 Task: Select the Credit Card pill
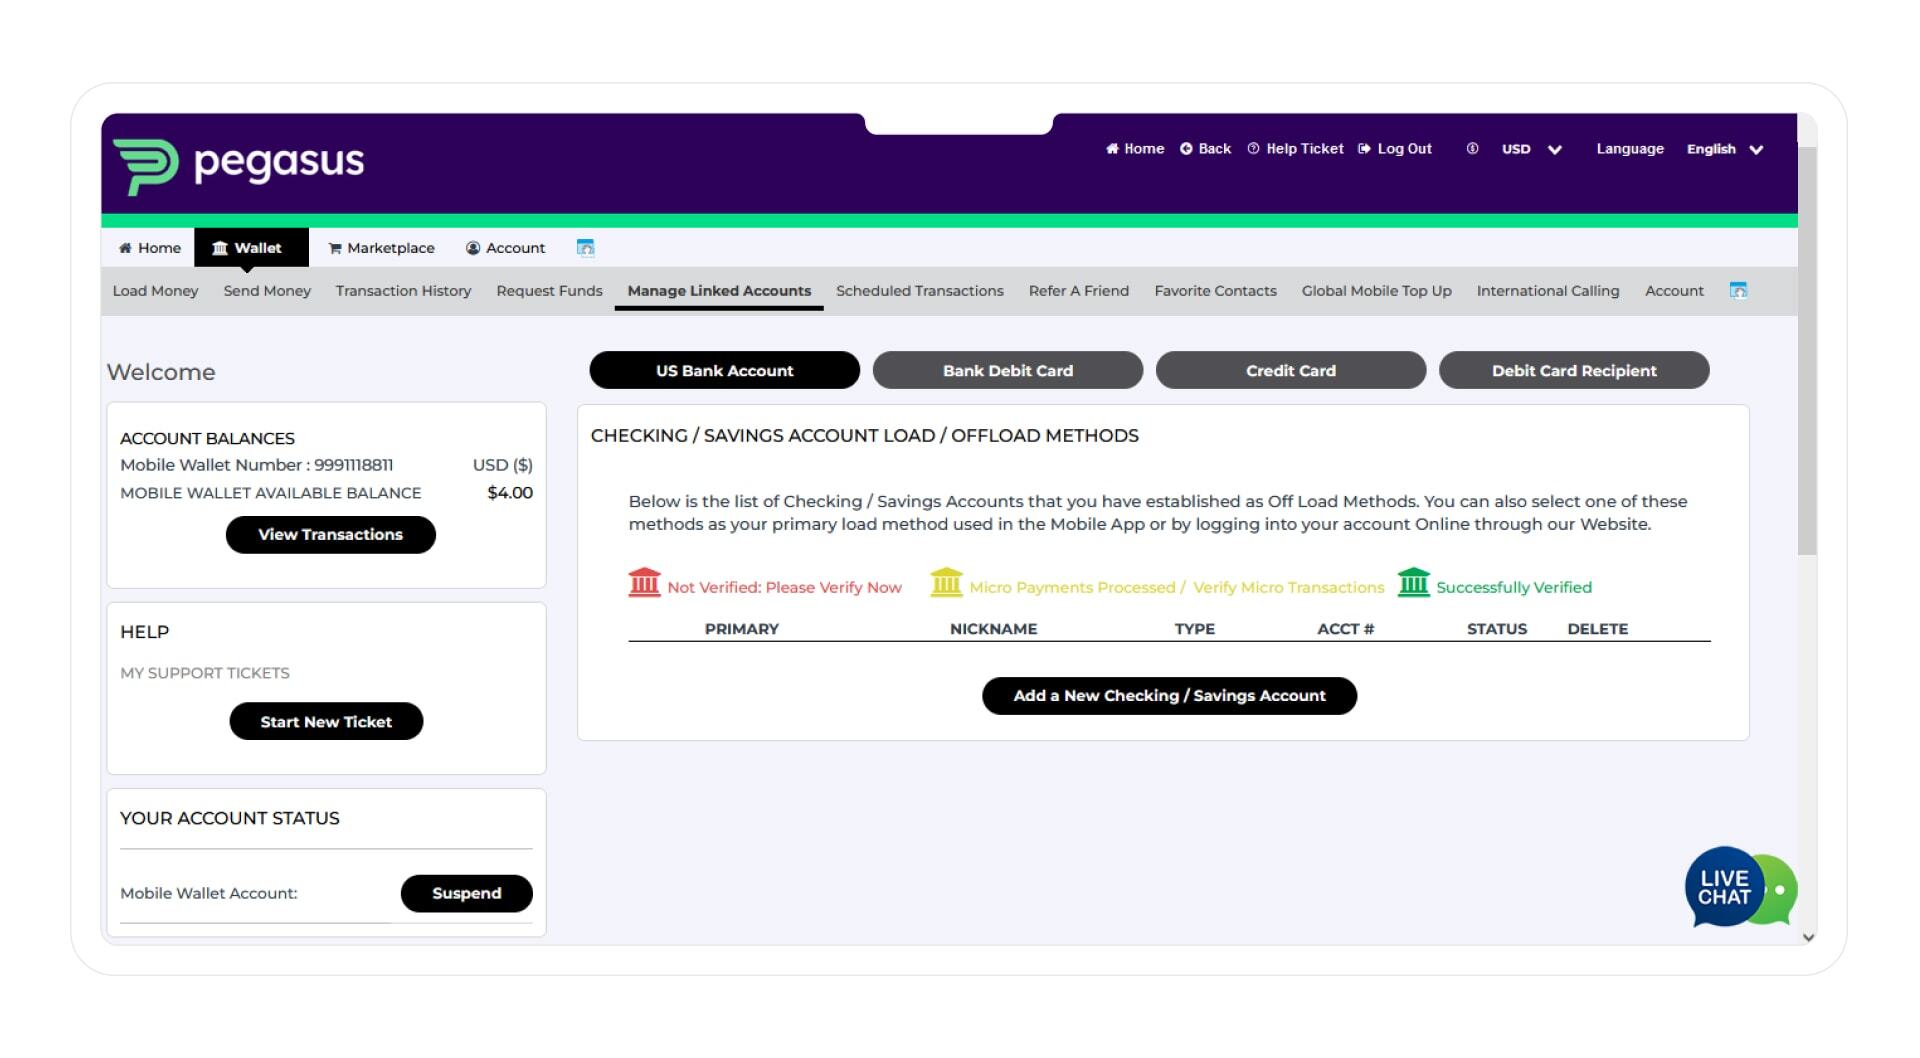(x=1290, y=370)
